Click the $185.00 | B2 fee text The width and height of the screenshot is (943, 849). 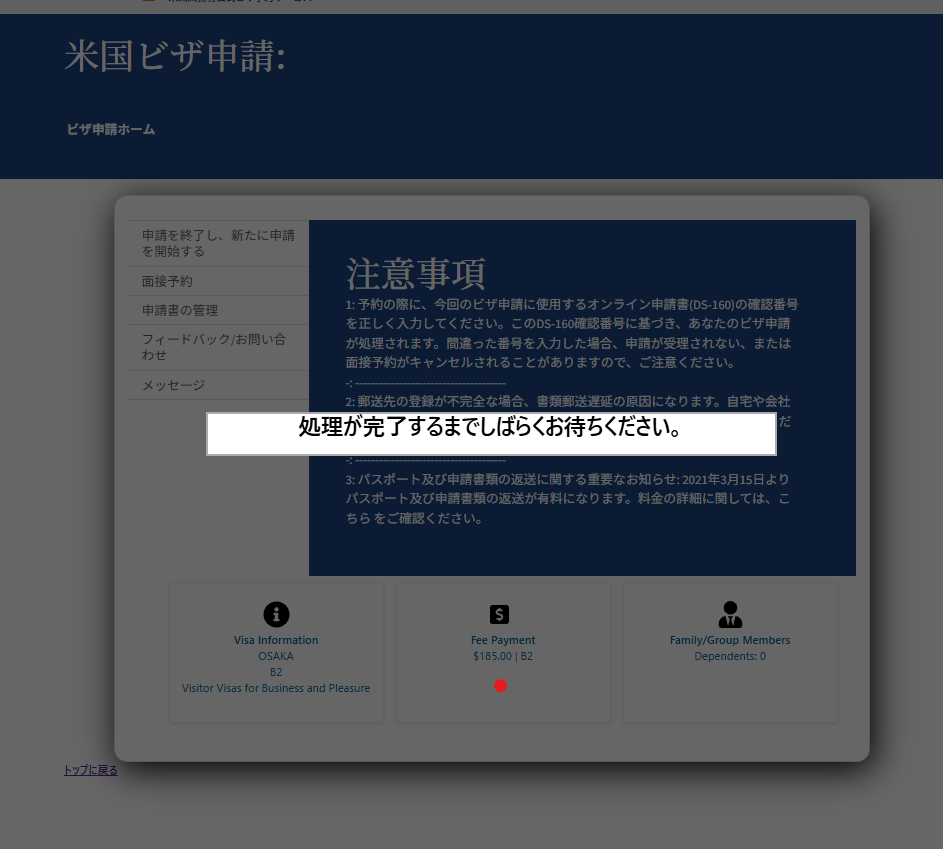503,657
